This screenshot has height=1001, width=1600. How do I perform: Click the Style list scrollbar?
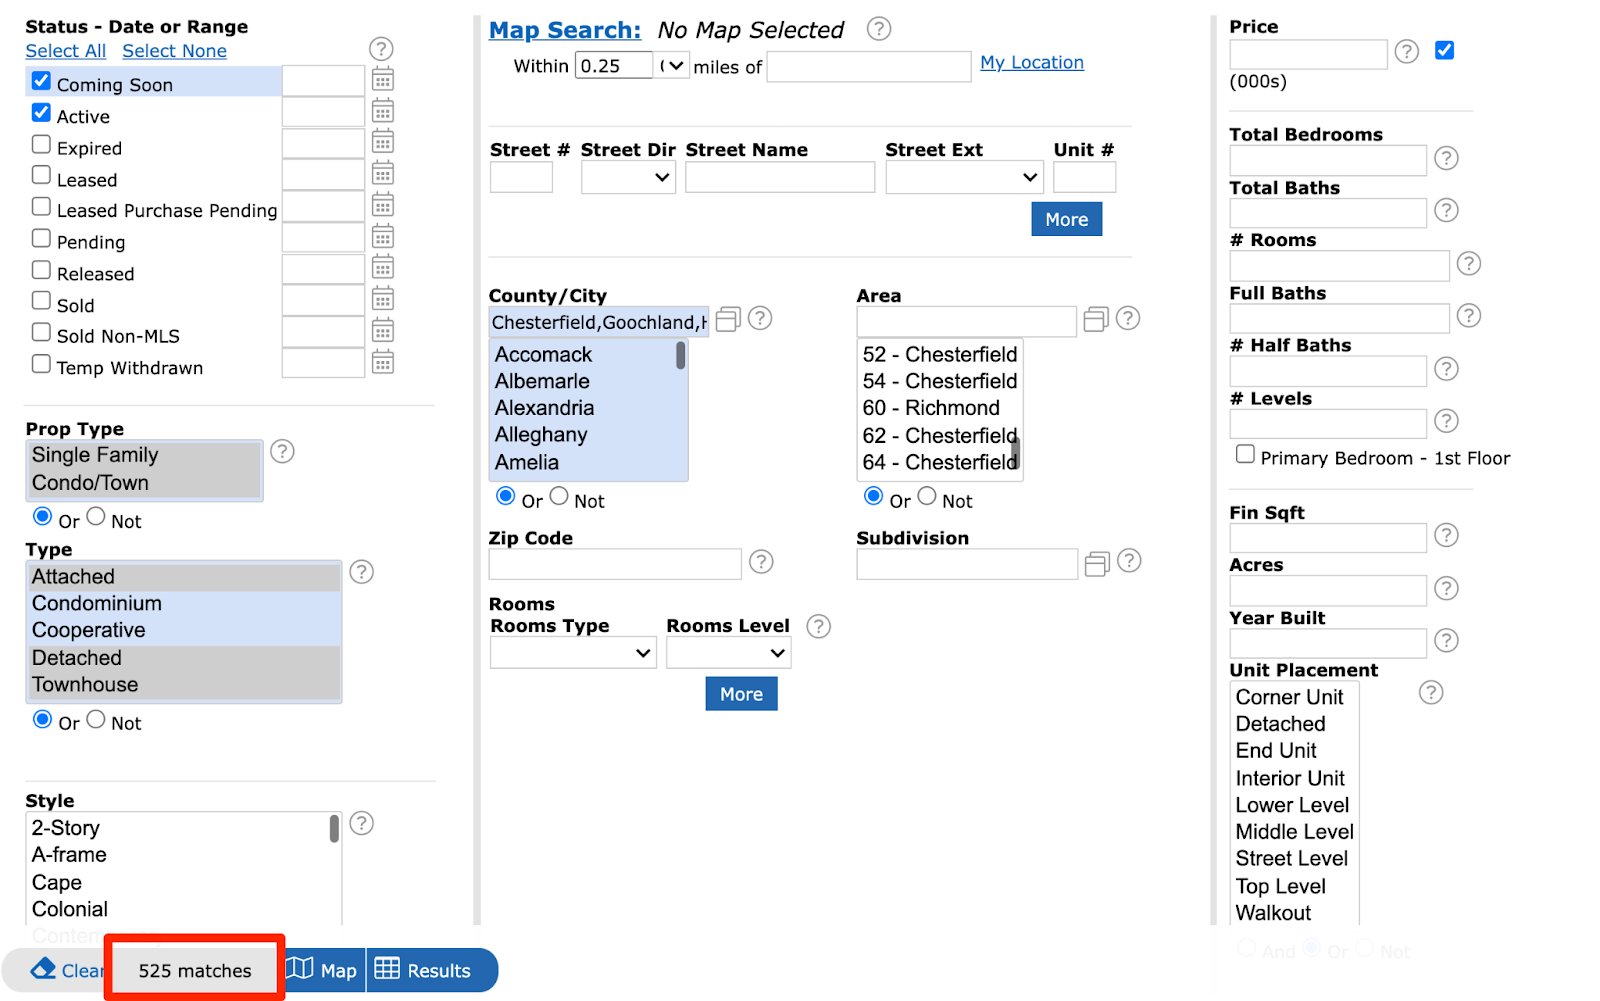(x=334, y=829)
